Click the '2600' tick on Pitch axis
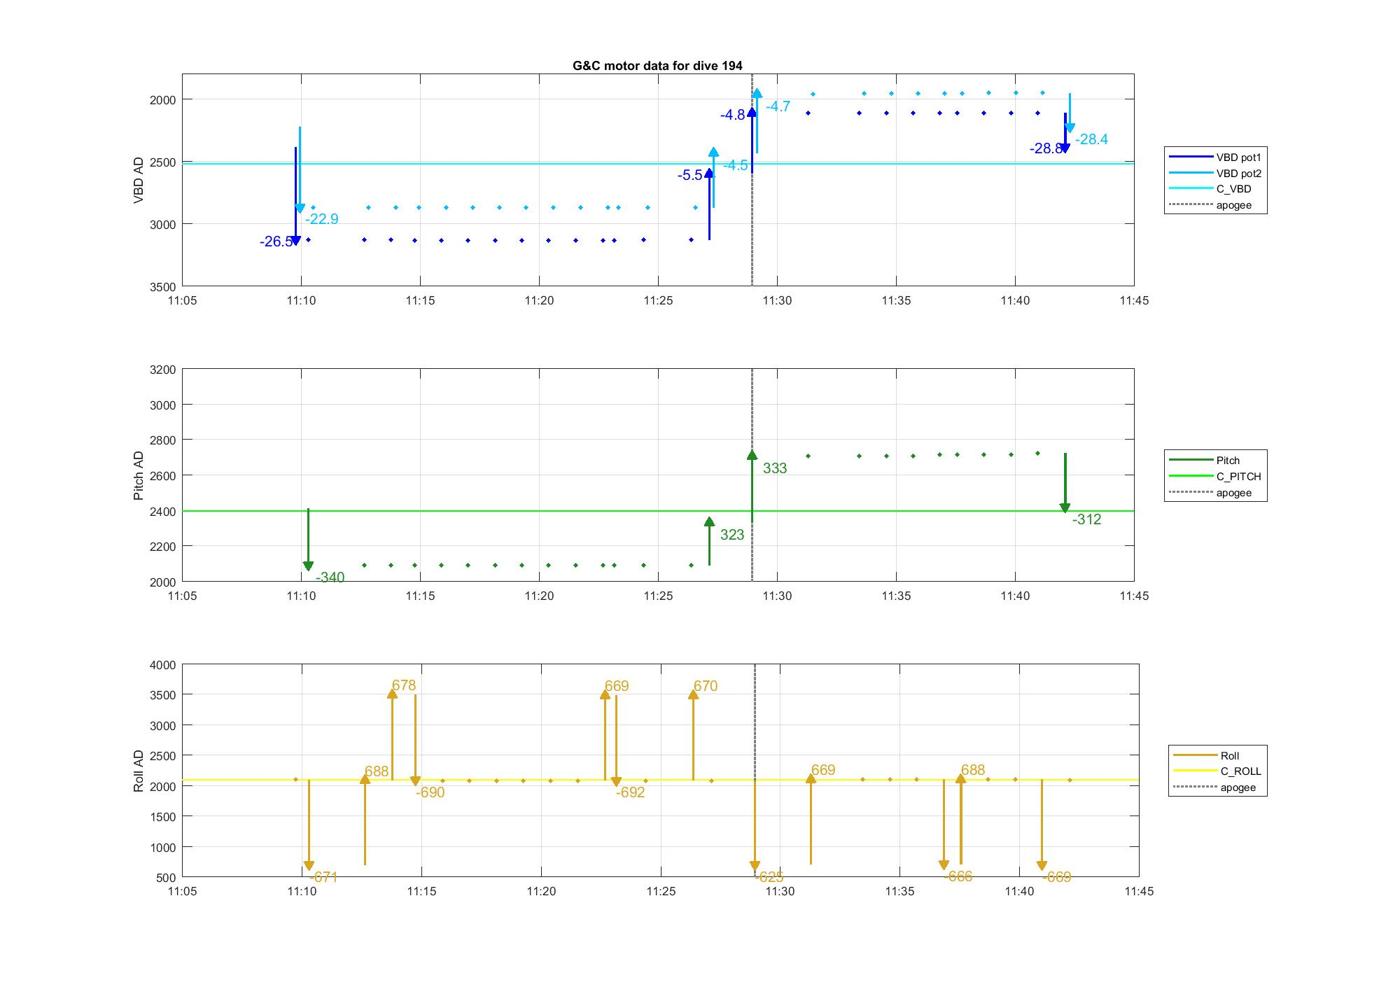Viewport: 1400px width, 986px height. coord(163,476)
